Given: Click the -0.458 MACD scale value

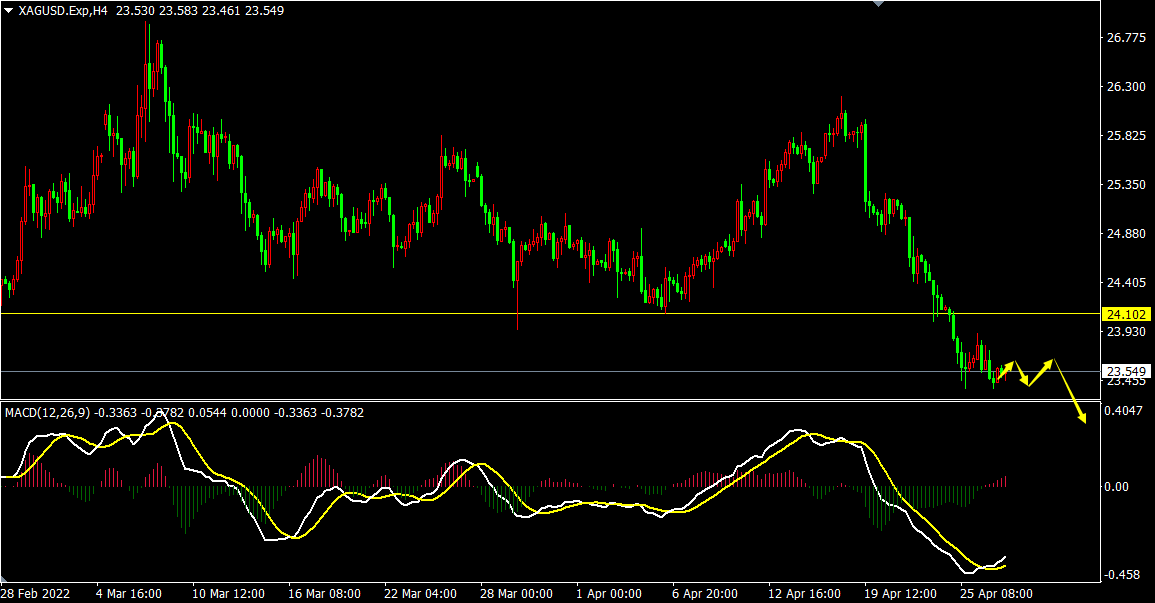Looking at the screenshot, I should pyautogui.click(x=1124, y=575).
